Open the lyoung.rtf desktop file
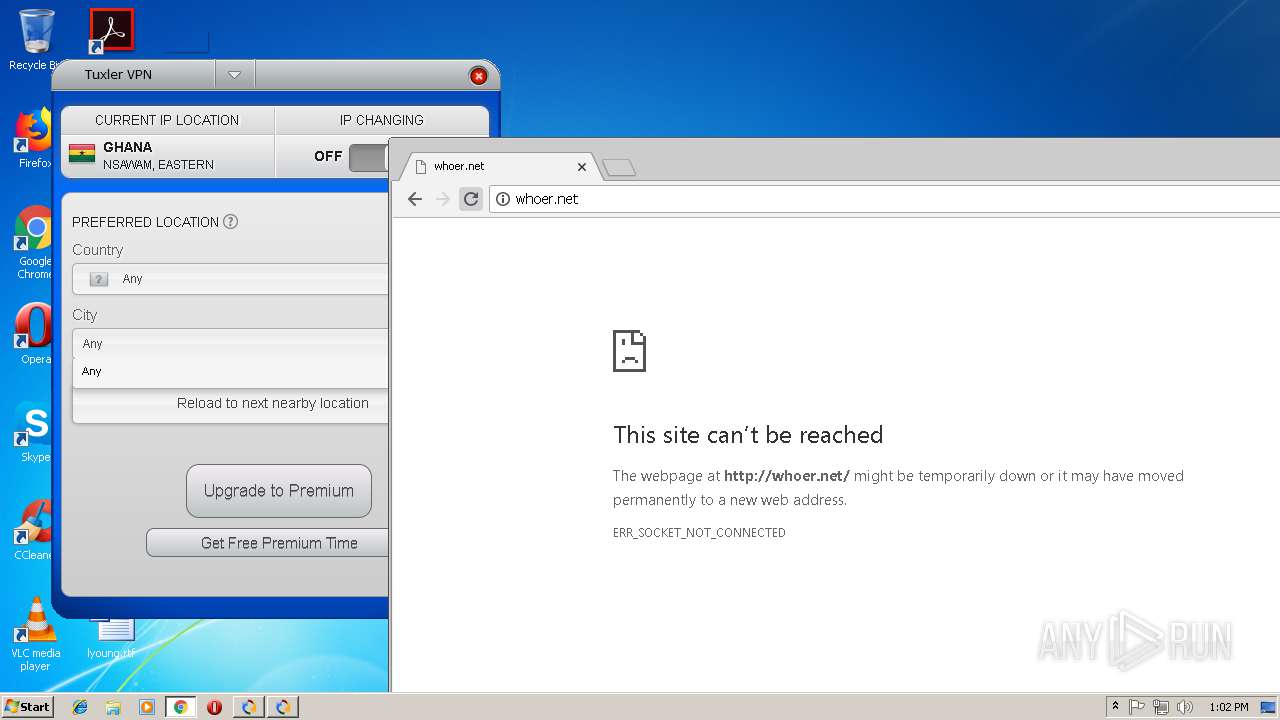 pos(111,638)
